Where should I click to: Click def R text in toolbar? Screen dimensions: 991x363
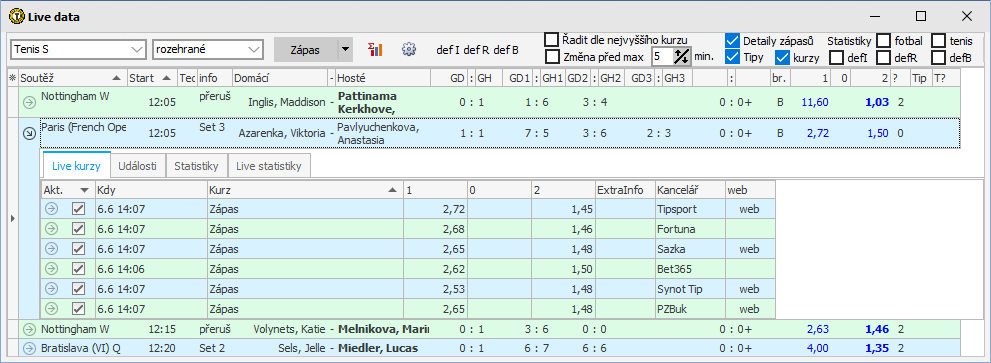(x=477, y=49)
